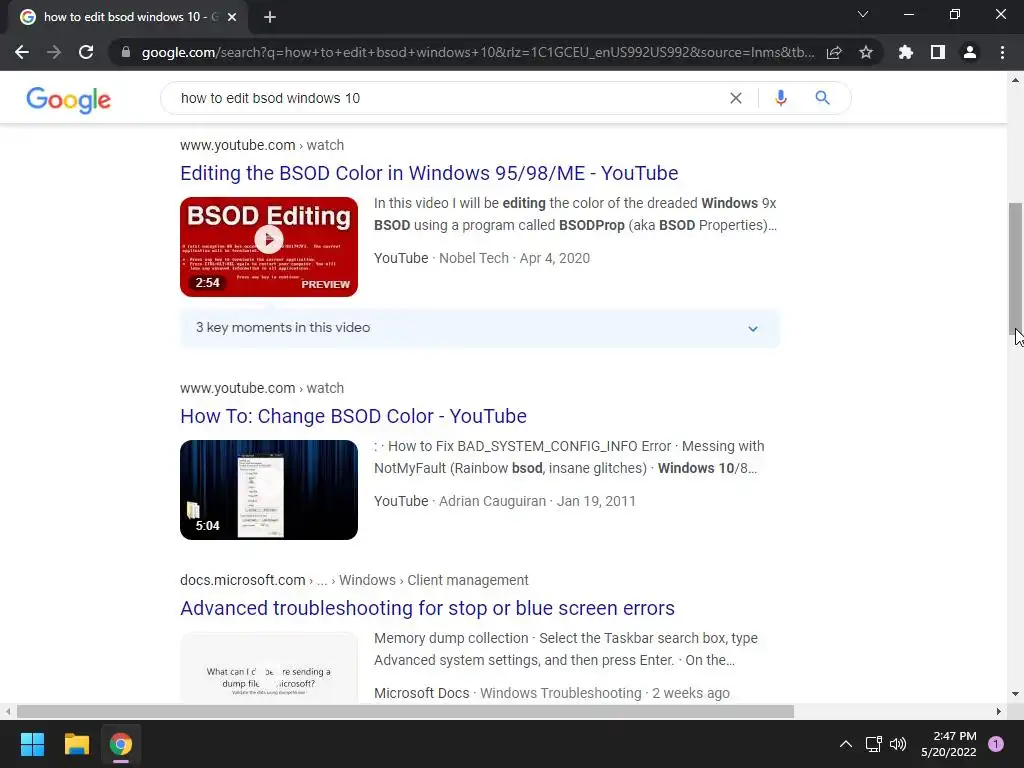This screenshot has width=1024, height=768.
Task: Click the scroll right arrow
Action: pyautogui.click(x=999, y=711)
